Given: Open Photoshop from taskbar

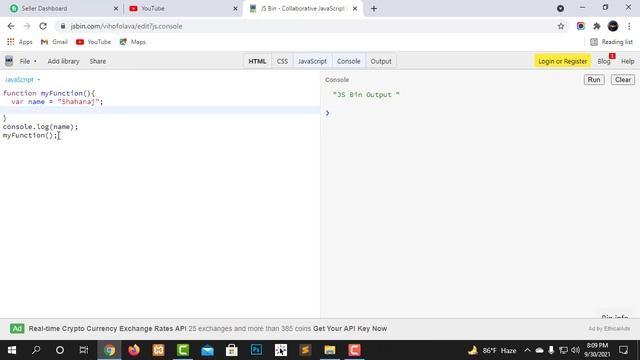Looking at the screenshot, I should click(x=256, y=350).
